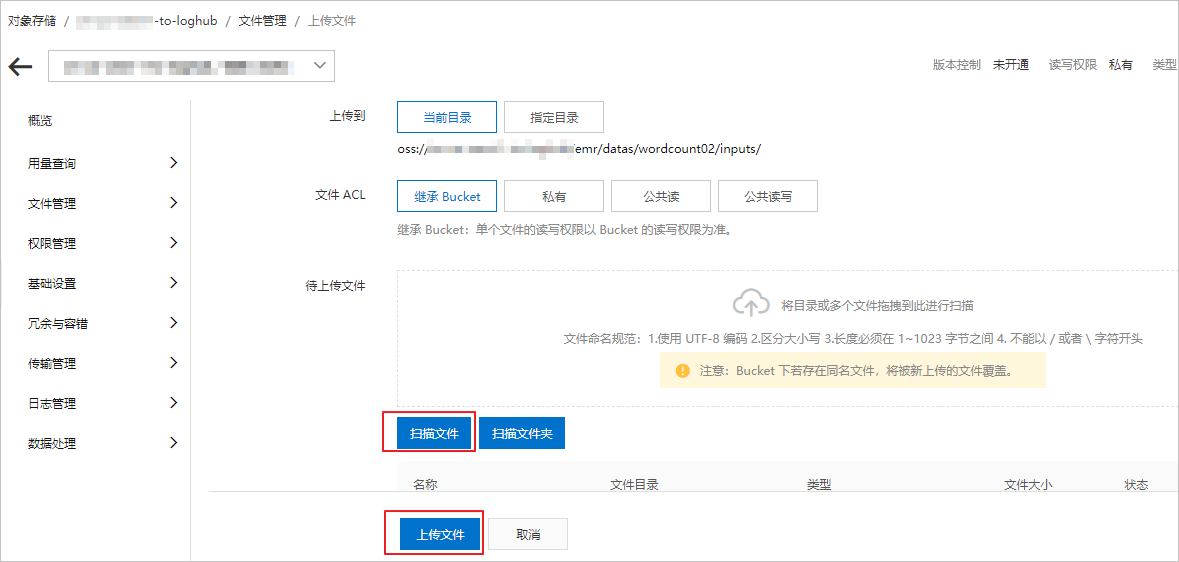This screenshot has height=562, width=1179.
Task: Choose 公共读写 file ACL option
Action: coord(768,196)
